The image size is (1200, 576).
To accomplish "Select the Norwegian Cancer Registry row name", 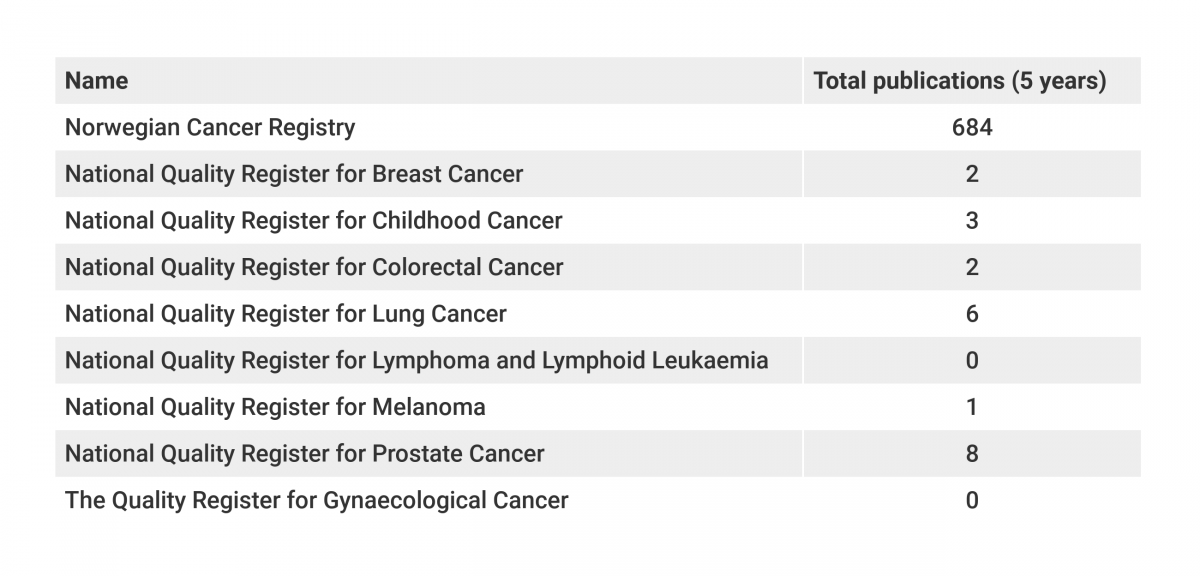I will pyautogui.click(x=210, y=128).
